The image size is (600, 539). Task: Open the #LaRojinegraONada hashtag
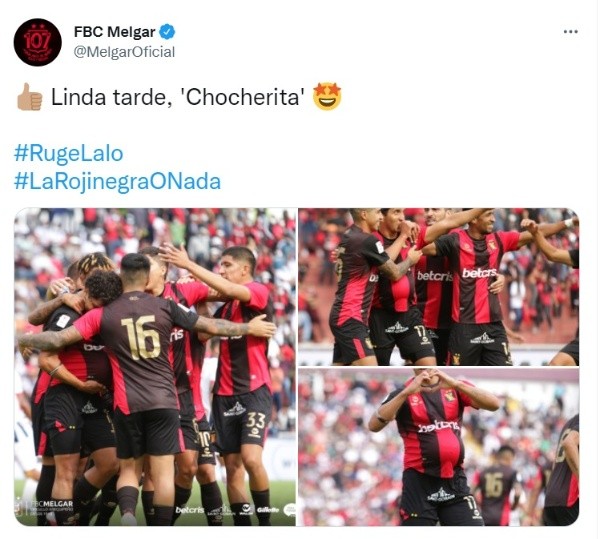[117, 181]
